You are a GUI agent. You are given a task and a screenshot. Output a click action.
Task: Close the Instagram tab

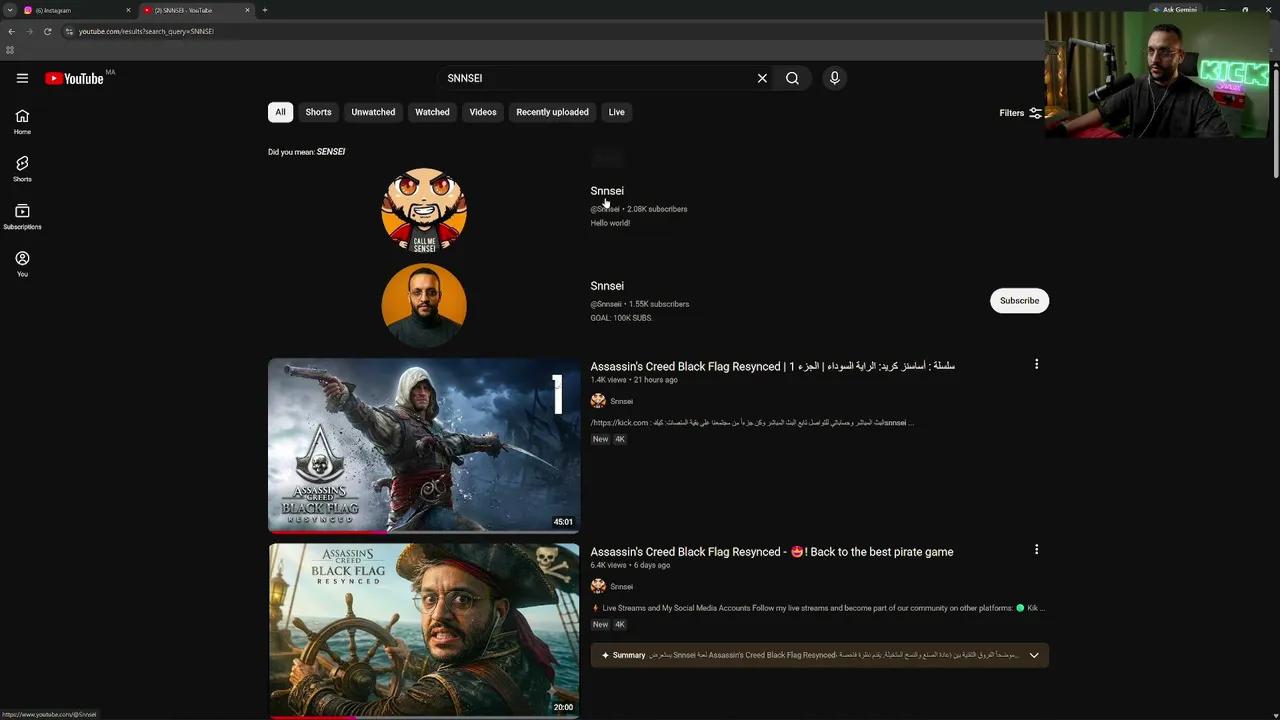point(128,10)
